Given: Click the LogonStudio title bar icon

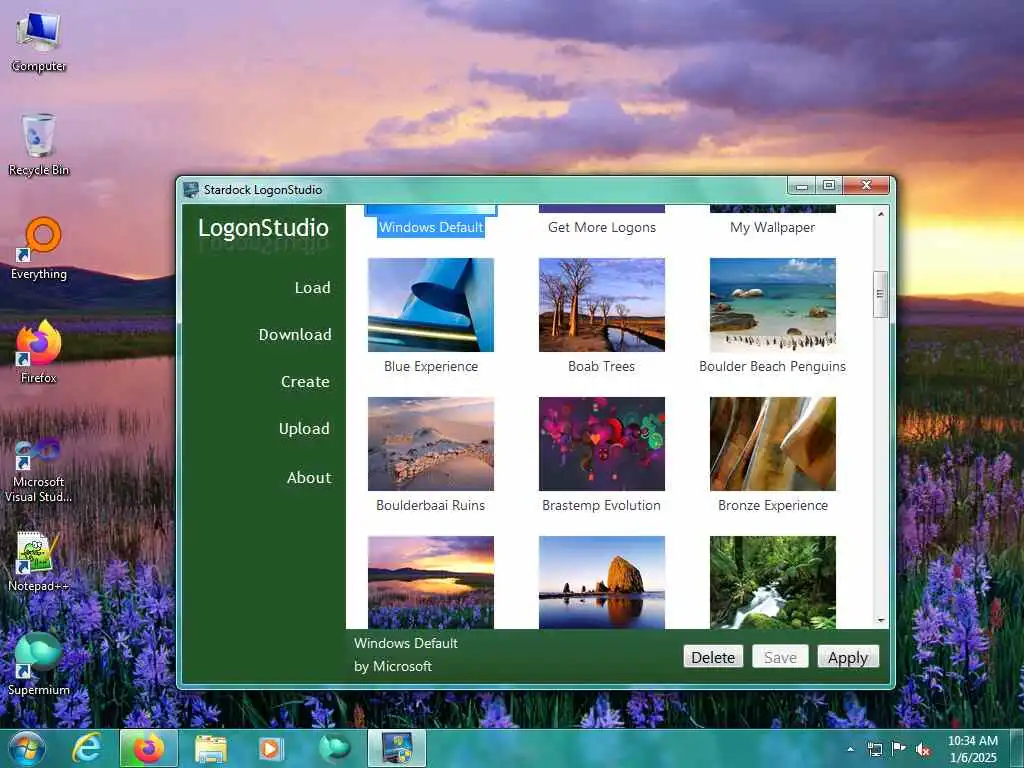Looking at the screenshot, I should coord(191,189).
